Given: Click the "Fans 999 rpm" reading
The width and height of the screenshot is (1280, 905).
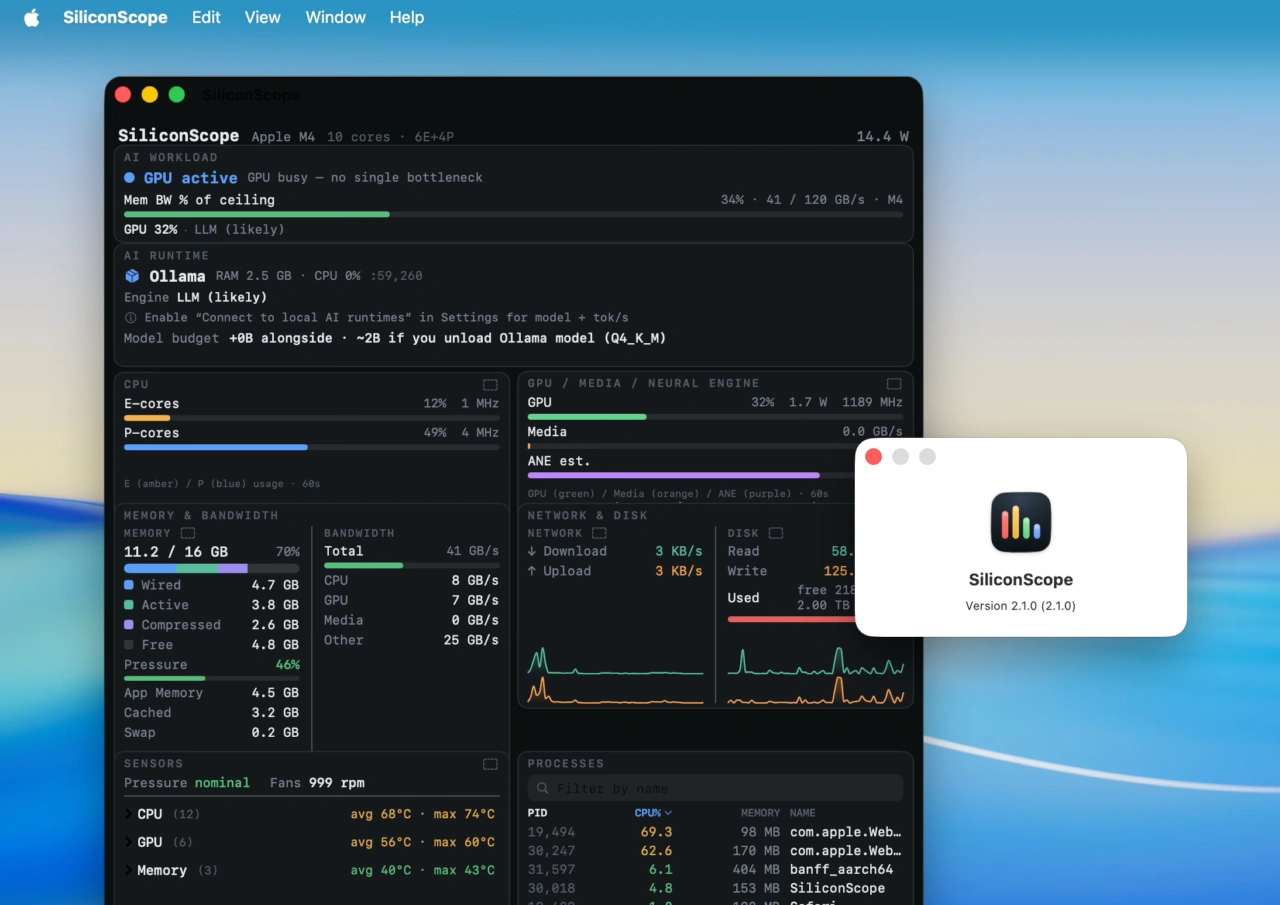Looking at the screenshot, I should 317,783.
